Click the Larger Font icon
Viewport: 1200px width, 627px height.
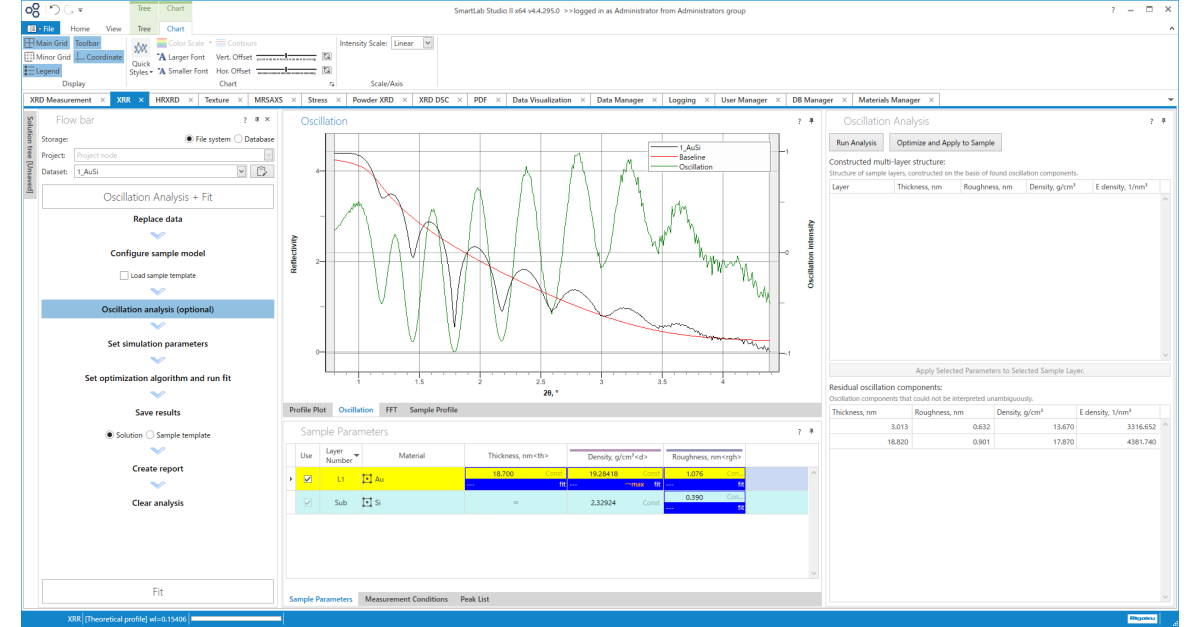pyautogui.click(x=163, y=57)
